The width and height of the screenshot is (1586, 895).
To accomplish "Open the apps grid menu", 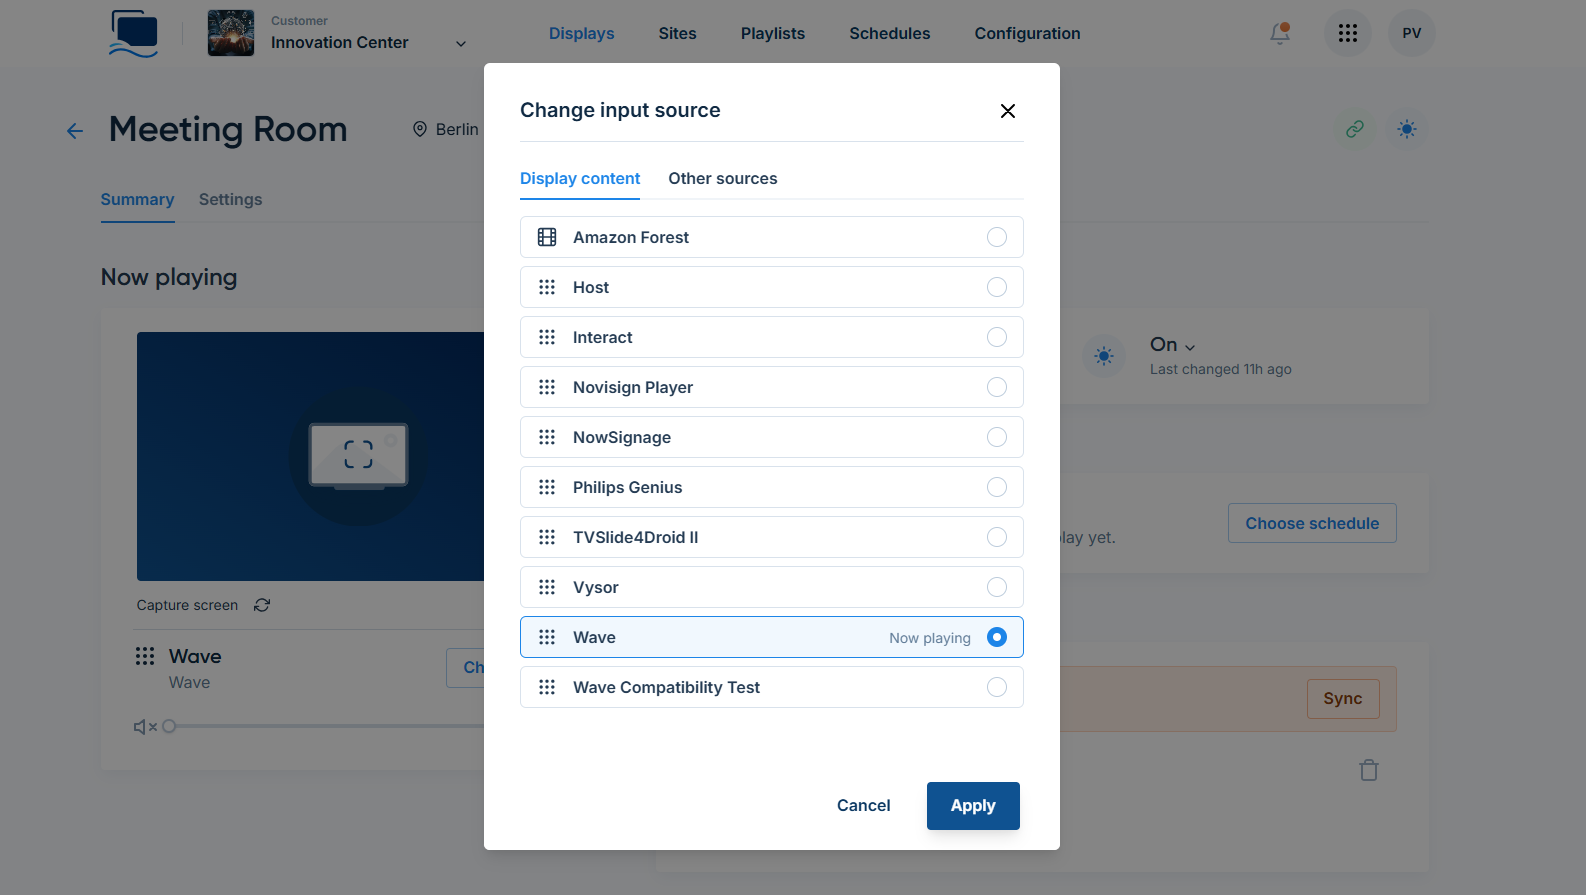I will [x=1348, y=33].
